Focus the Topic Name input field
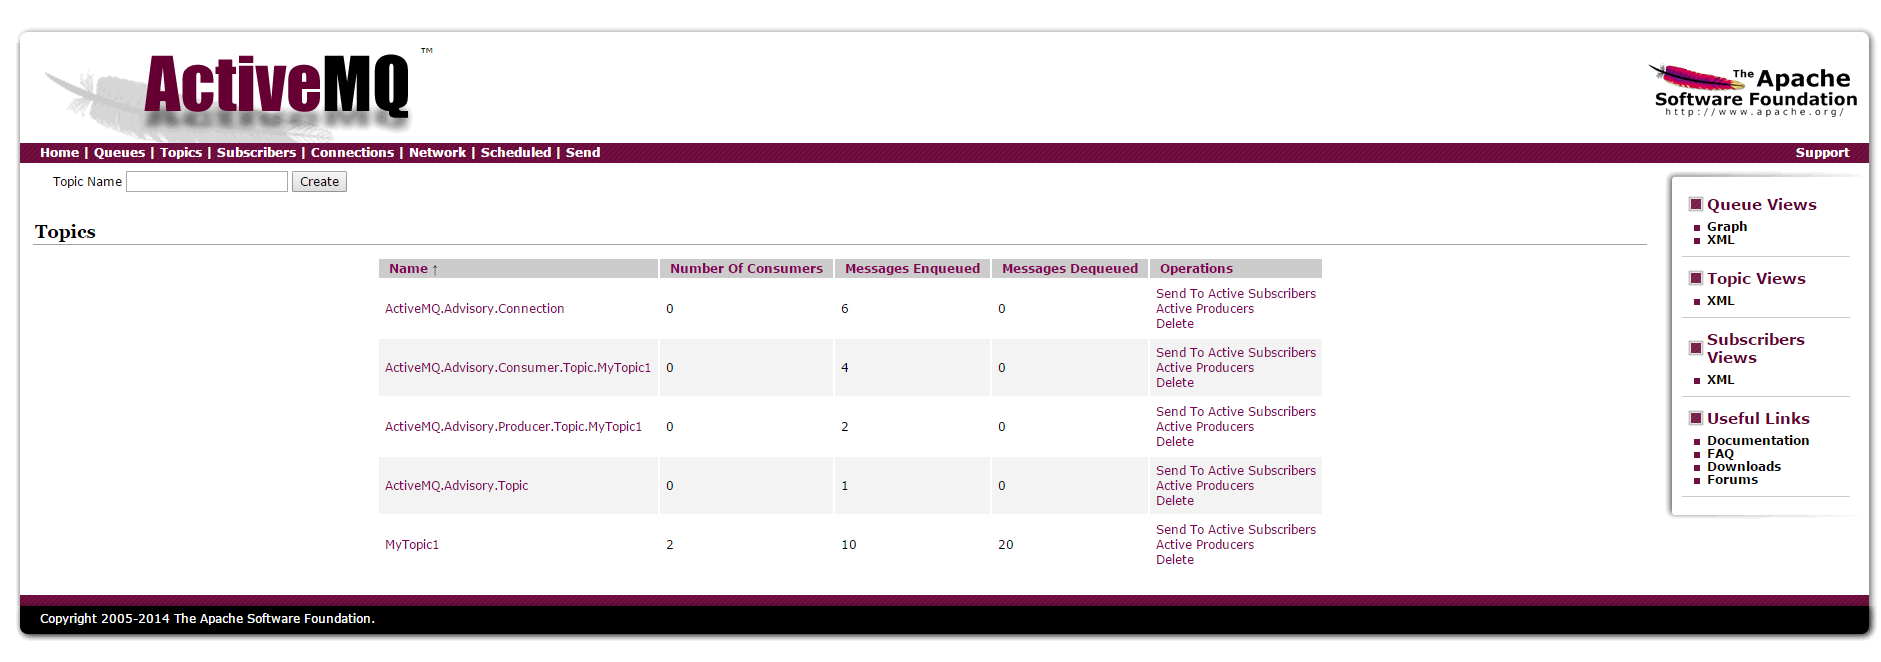Screen dimensions: 1881x662 click(x=207, y=182)
